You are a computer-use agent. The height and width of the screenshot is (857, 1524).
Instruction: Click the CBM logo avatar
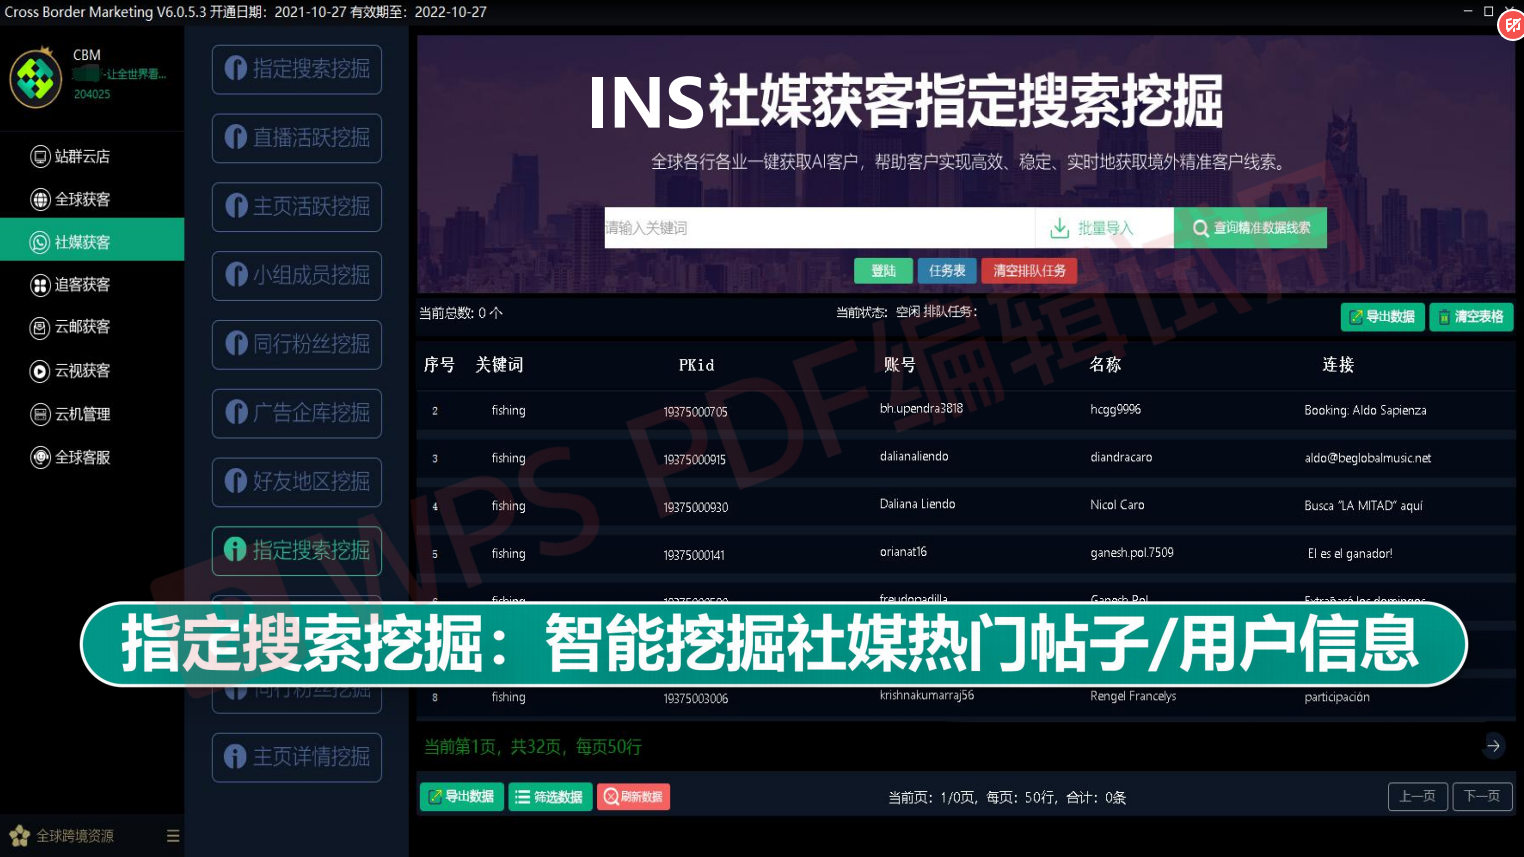tap(36, 78)
